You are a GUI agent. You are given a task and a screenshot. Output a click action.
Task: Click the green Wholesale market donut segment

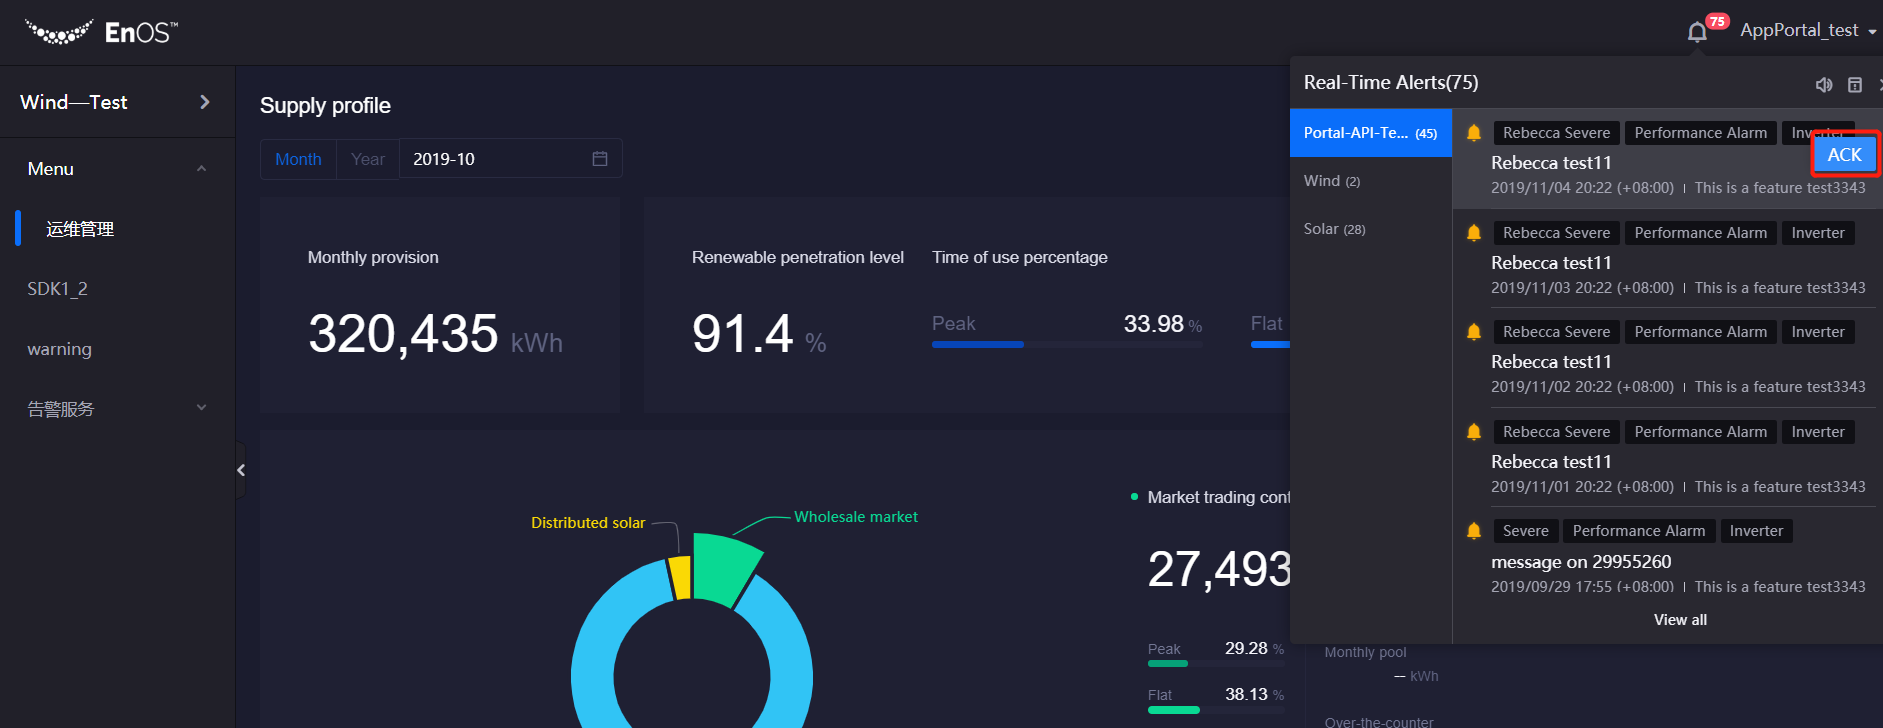pyautogui.click(x=722, y=567)
